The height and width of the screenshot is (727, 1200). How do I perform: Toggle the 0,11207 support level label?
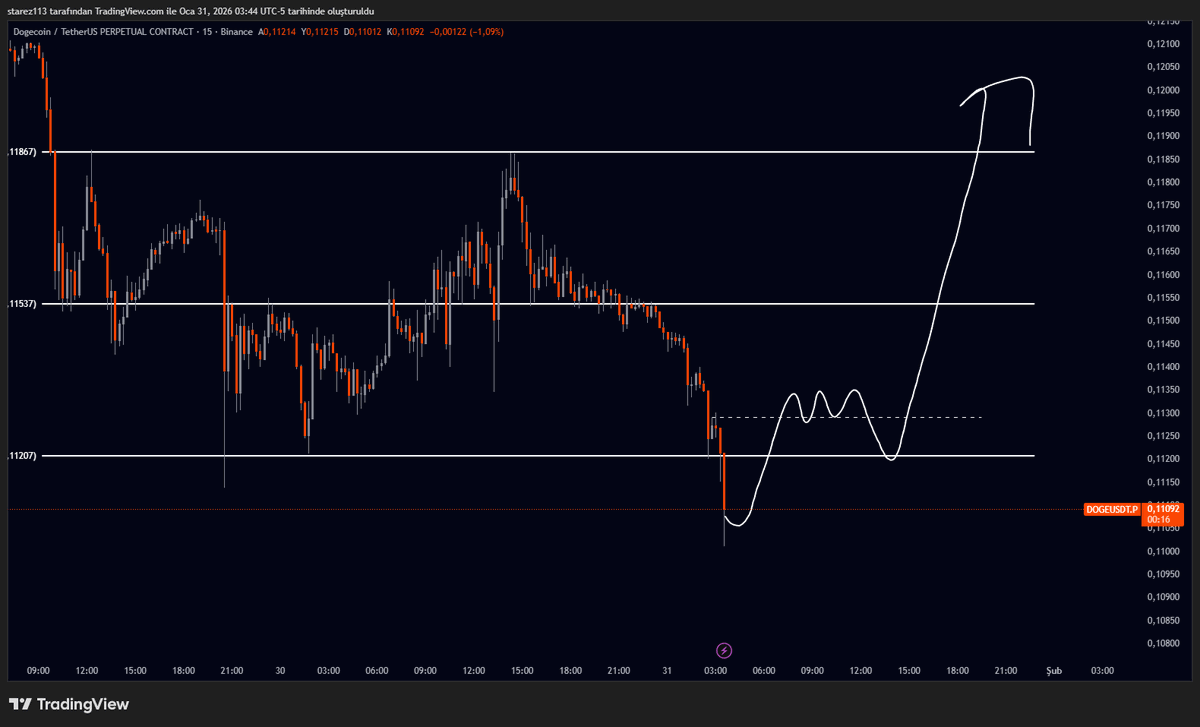(24, 455)
